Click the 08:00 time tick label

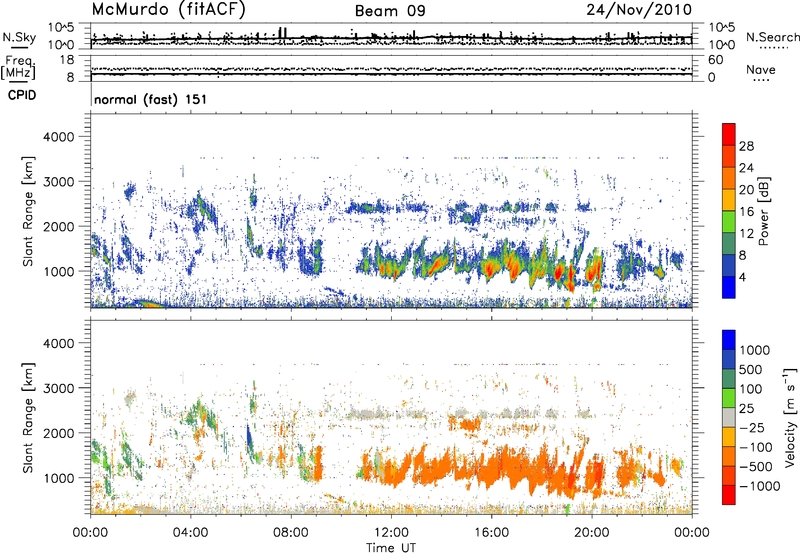(291, 533)
